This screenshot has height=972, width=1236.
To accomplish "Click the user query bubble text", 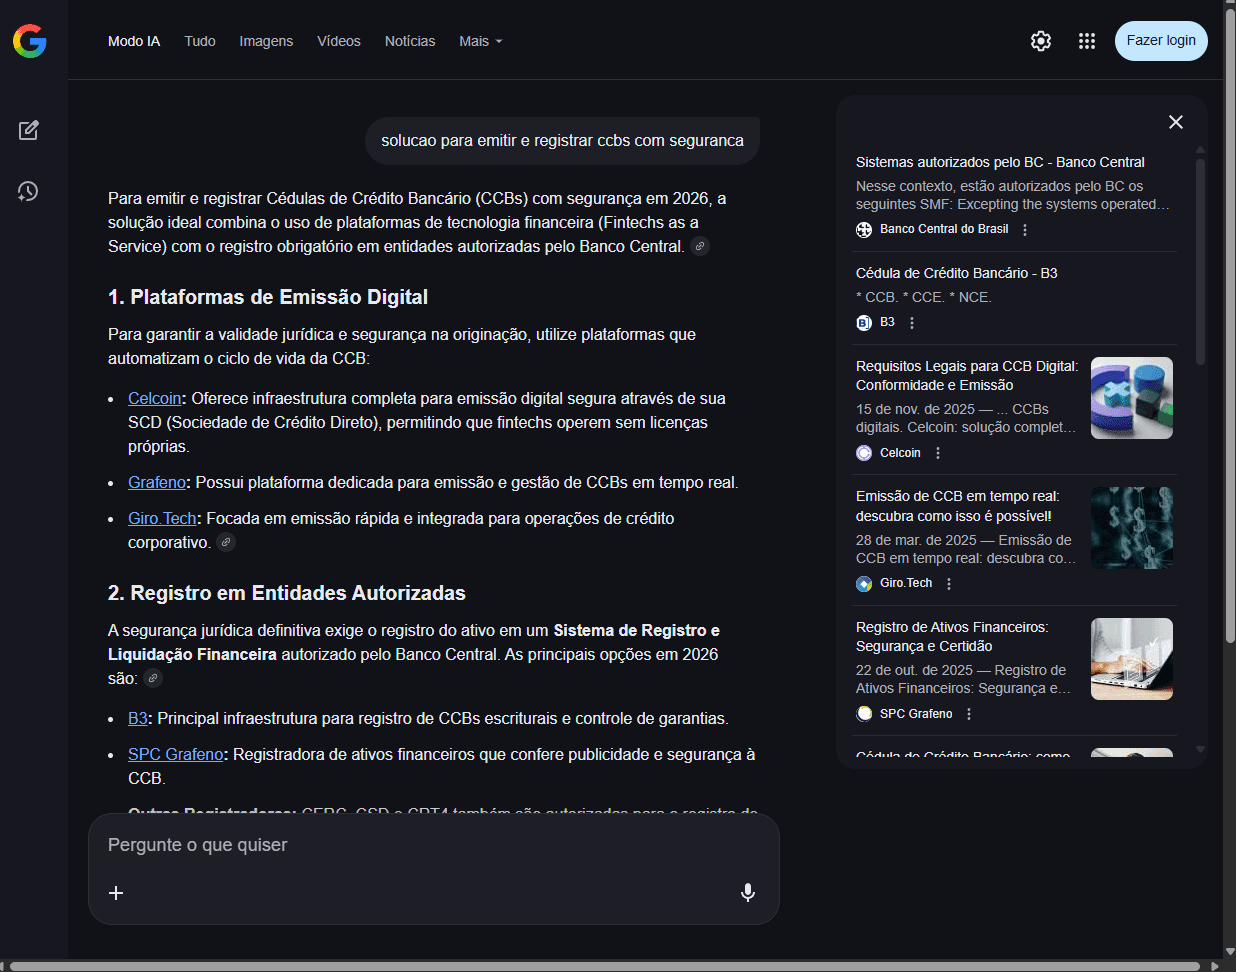I will [562, 141].
